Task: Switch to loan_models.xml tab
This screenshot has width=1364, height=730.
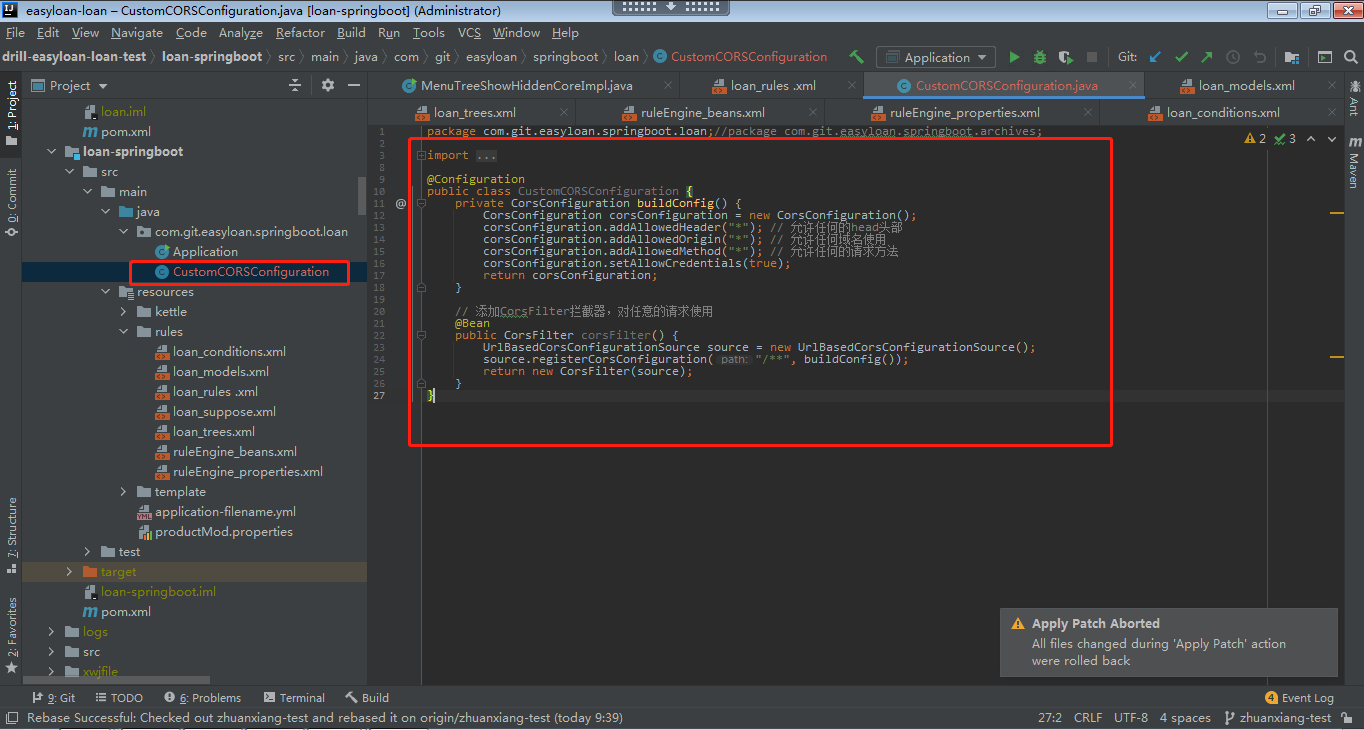Action: click(x=1246, y=86)
